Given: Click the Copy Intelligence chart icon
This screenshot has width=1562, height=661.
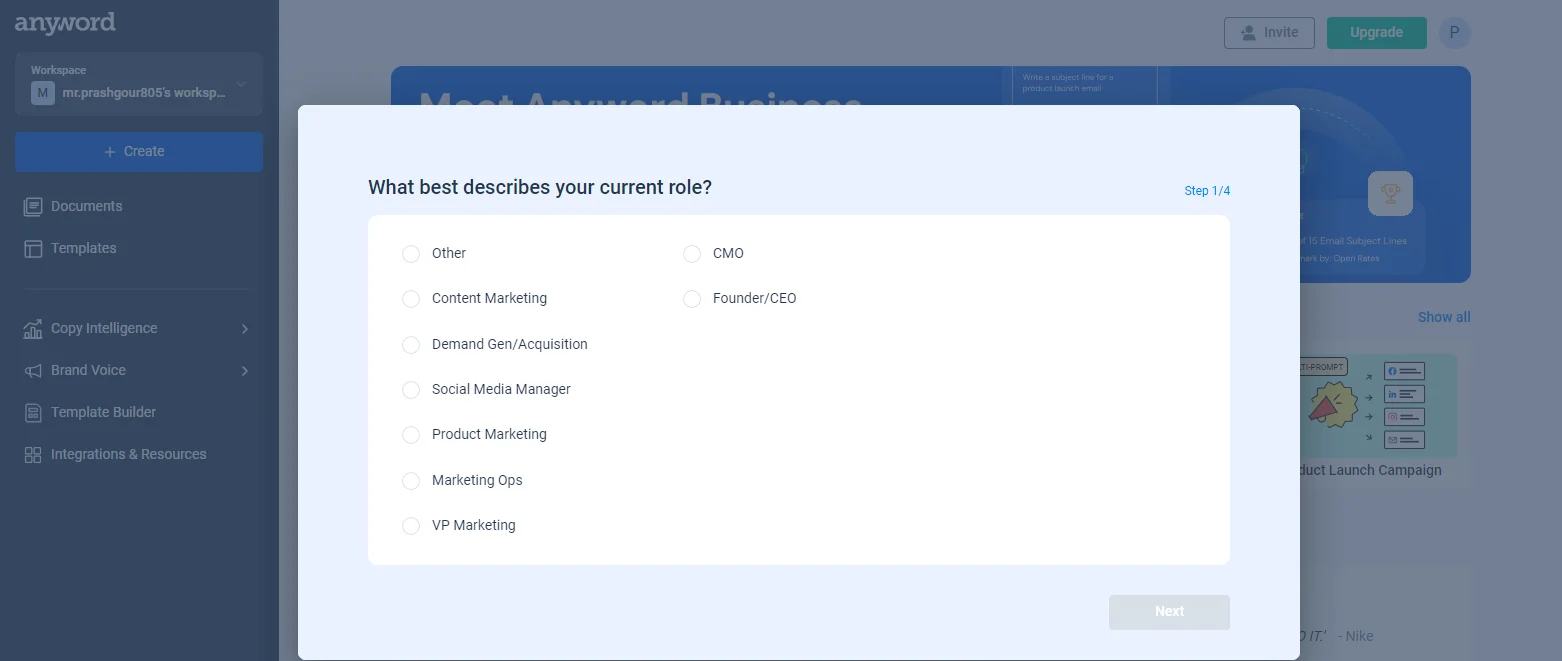Looking at the screenshot, I should click(x=33, y=328).
